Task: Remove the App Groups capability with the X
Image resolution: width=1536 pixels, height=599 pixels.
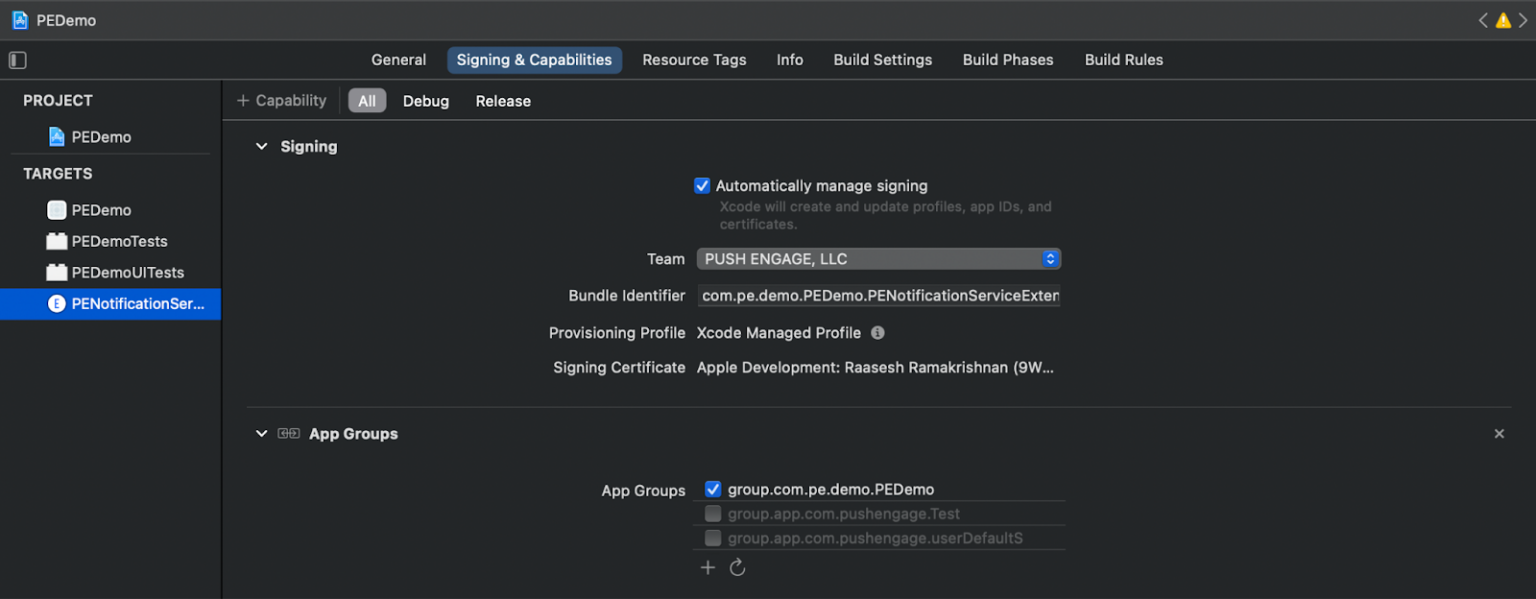Action: (x=1499, y=433)
